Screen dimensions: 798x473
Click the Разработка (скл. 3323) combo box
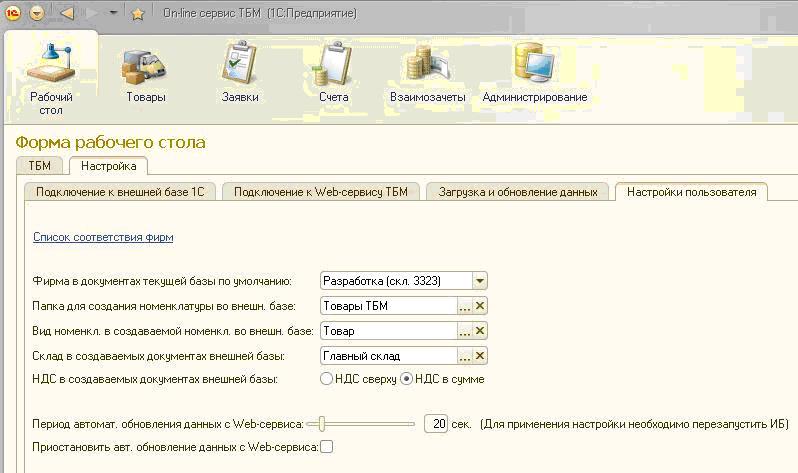click(404, 281)
